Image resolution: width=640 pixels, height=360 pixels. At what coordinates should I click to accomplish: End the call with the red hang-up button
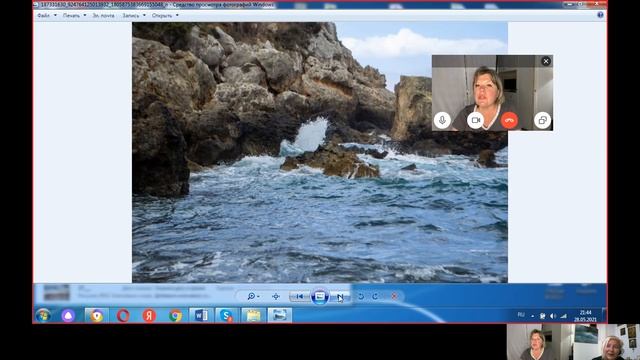point(509,120)
